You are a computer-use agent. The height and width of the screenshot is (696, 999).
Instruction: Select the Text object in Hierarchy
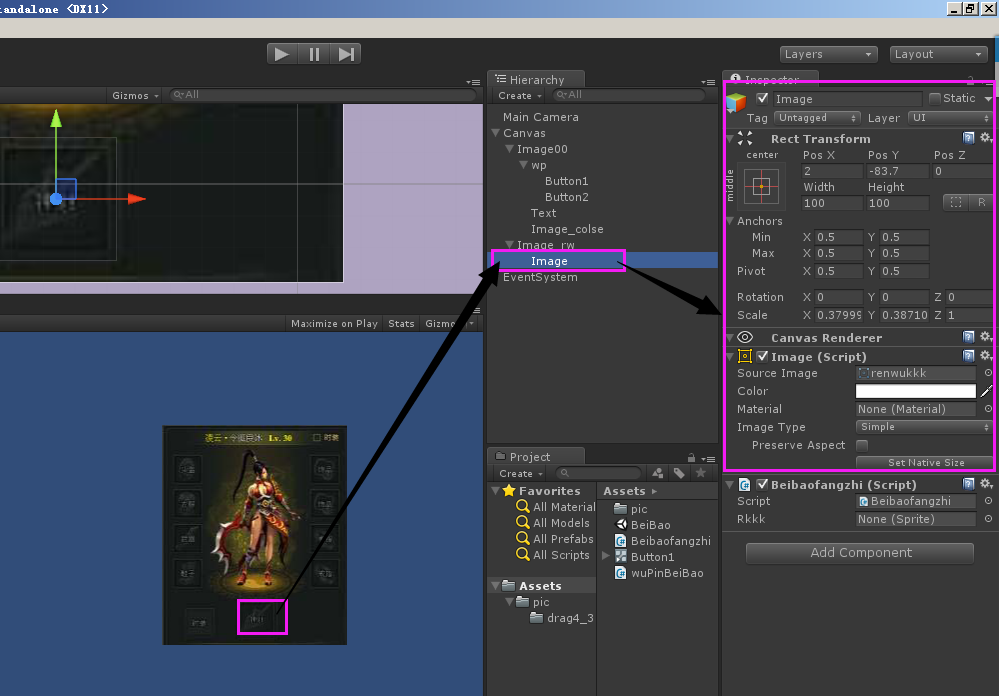pyautogui.click(x=543, y=213)
